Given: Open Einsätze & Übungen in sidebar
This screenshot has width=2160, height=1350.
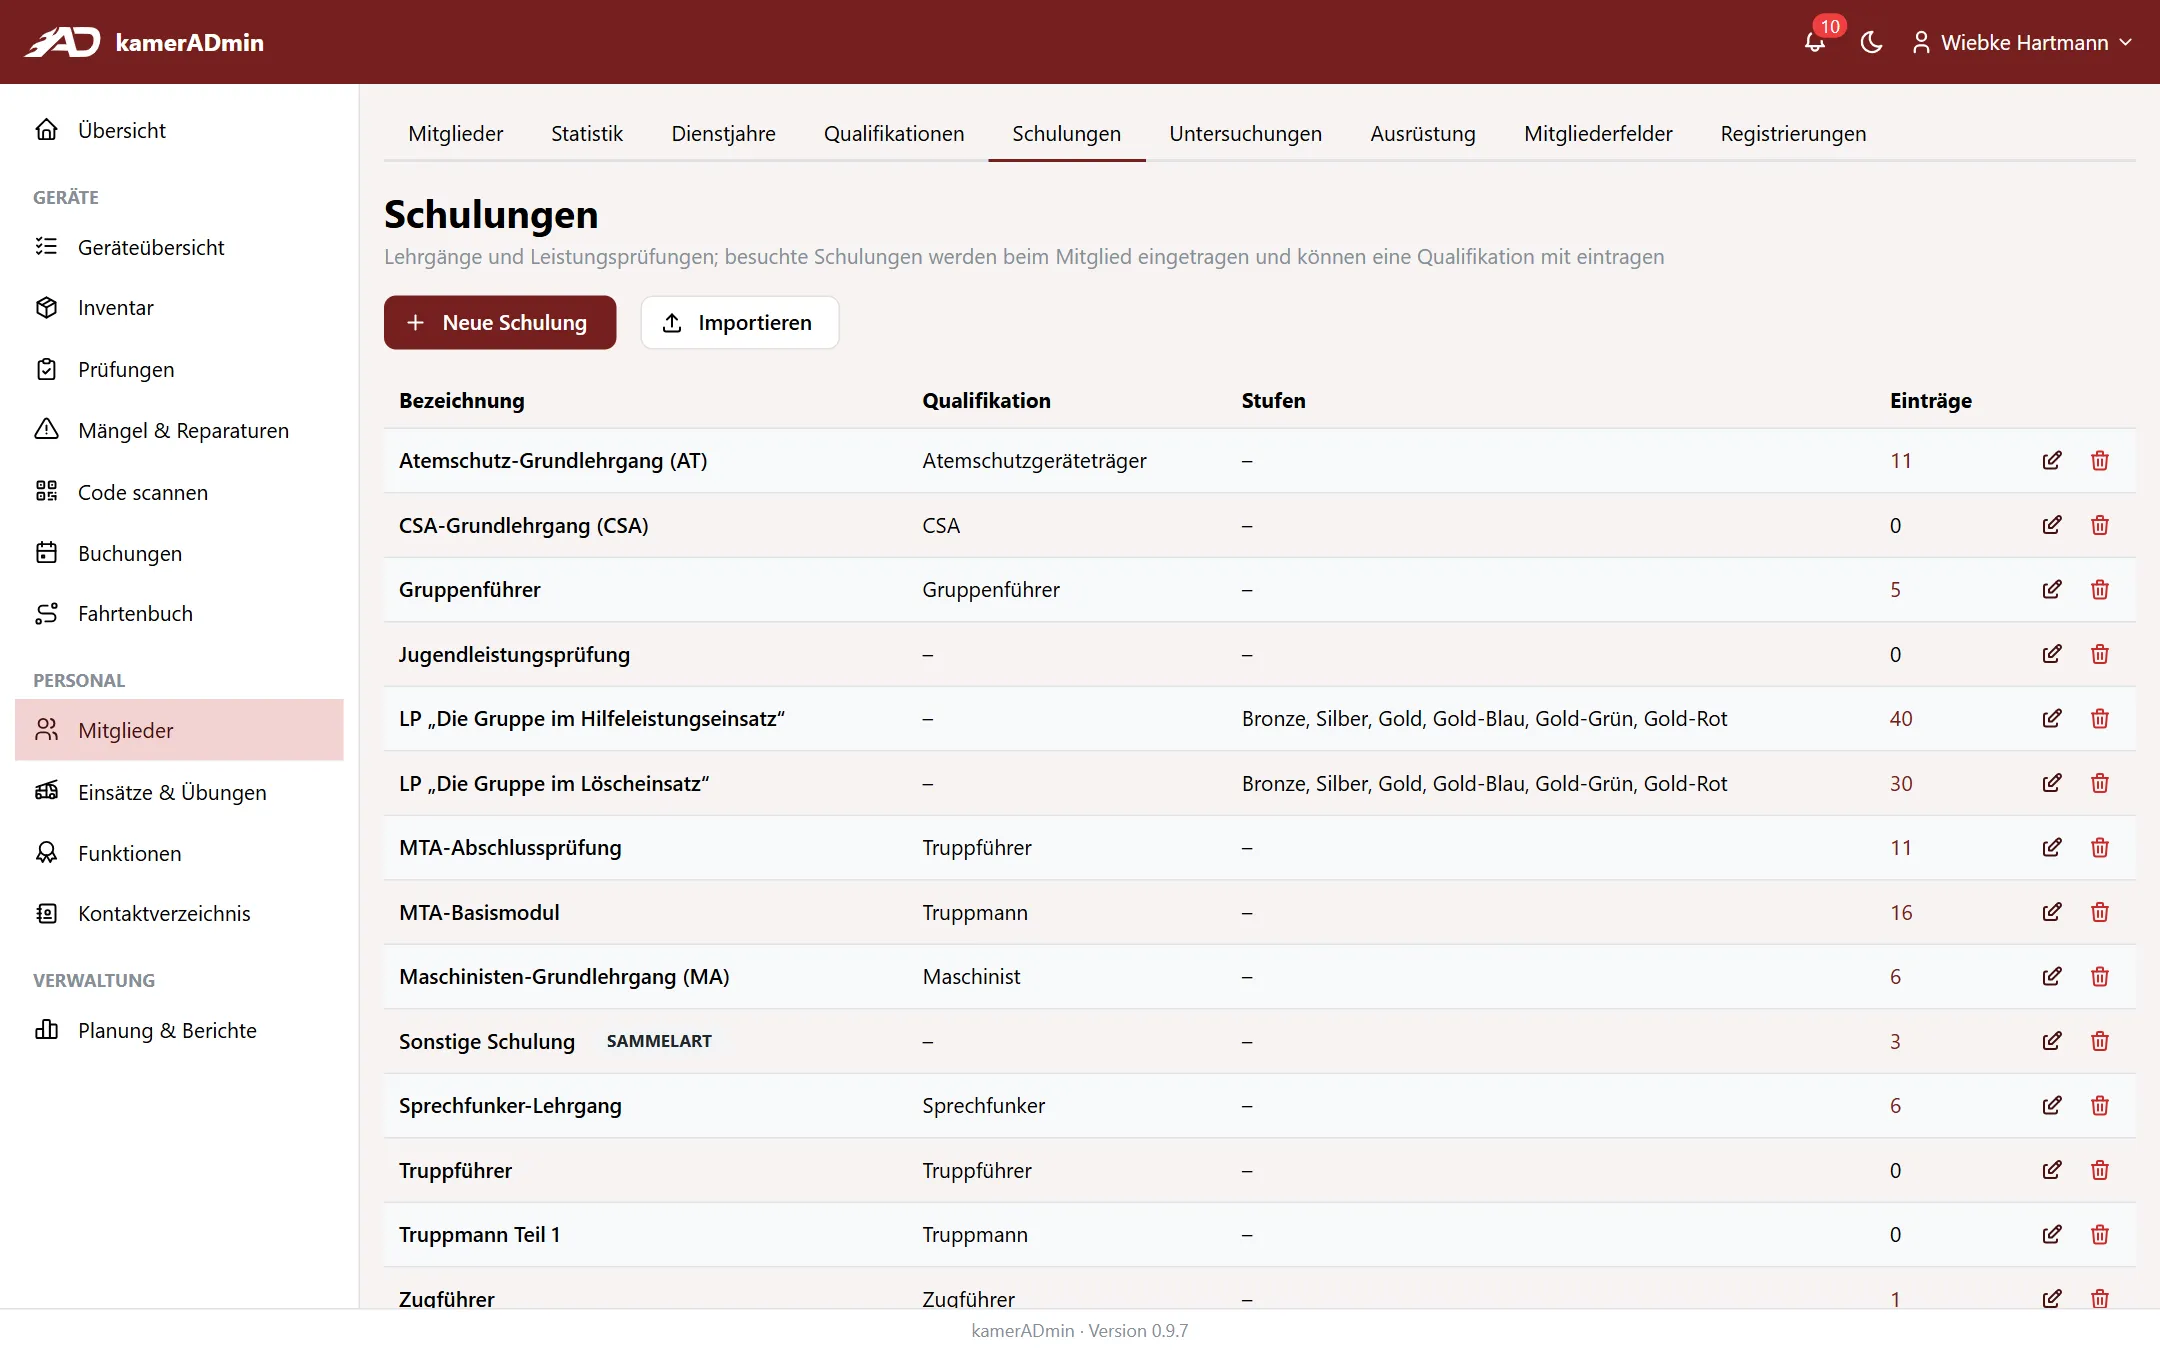Looking at the screenshot, I should pyautogui.click(x=179, y=792).
